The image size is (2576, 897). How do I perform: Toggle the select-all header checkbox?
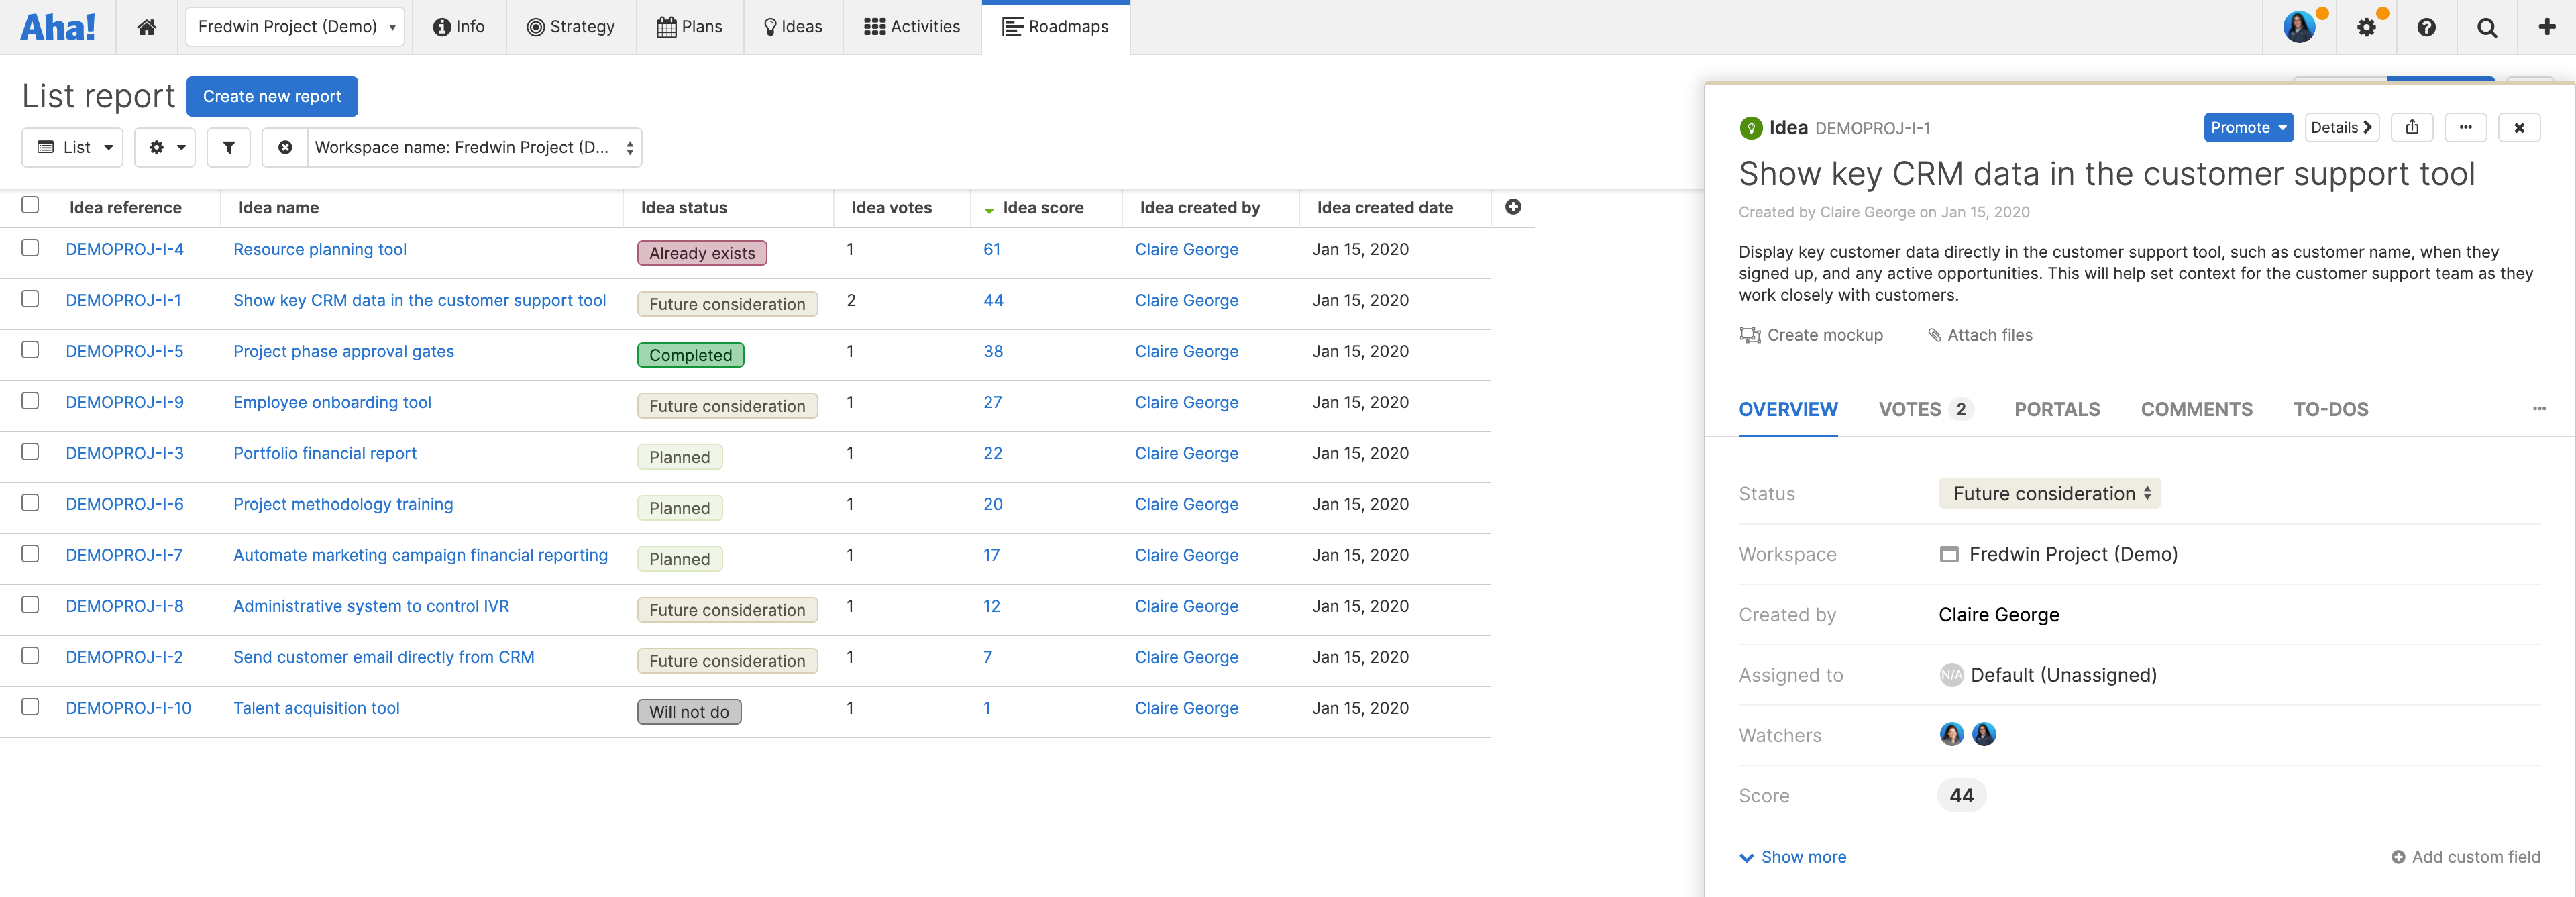pos(30,205)
